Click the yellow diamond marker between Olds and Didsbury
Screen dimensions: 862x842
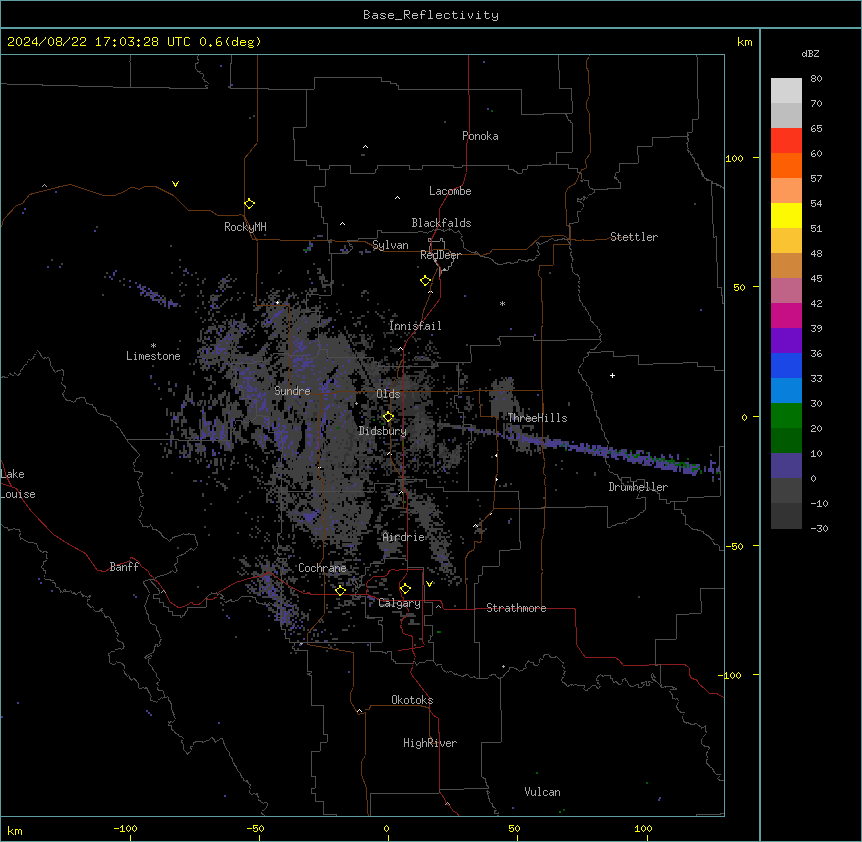pos(389,417)
